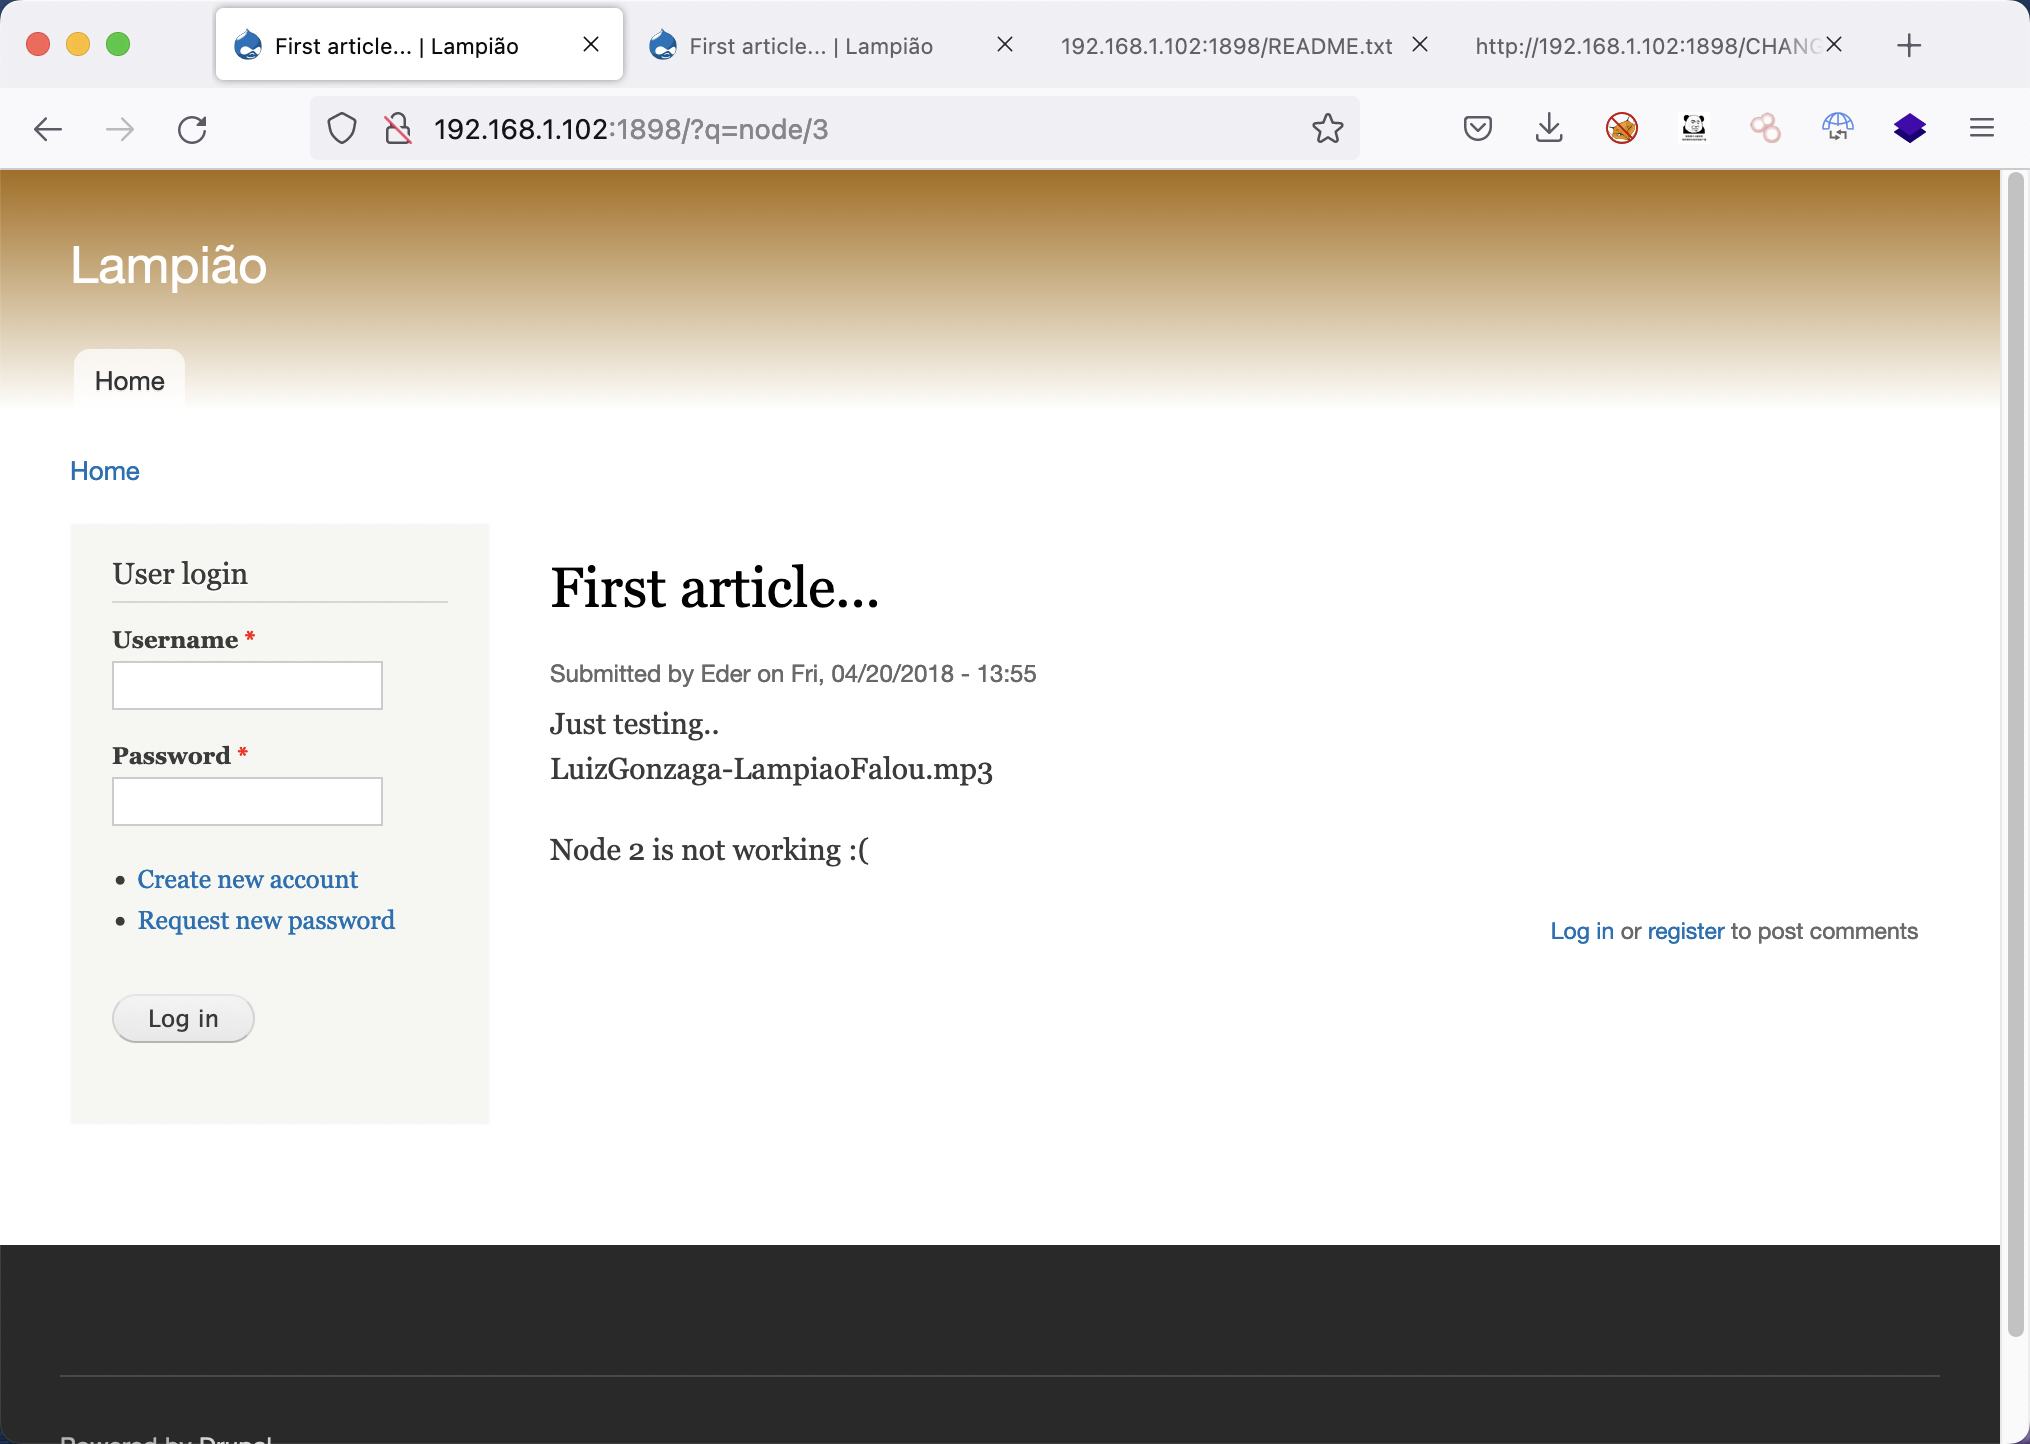Click the Home navigation menu tab
The image size is (2030, 1444).
[129, 381]
